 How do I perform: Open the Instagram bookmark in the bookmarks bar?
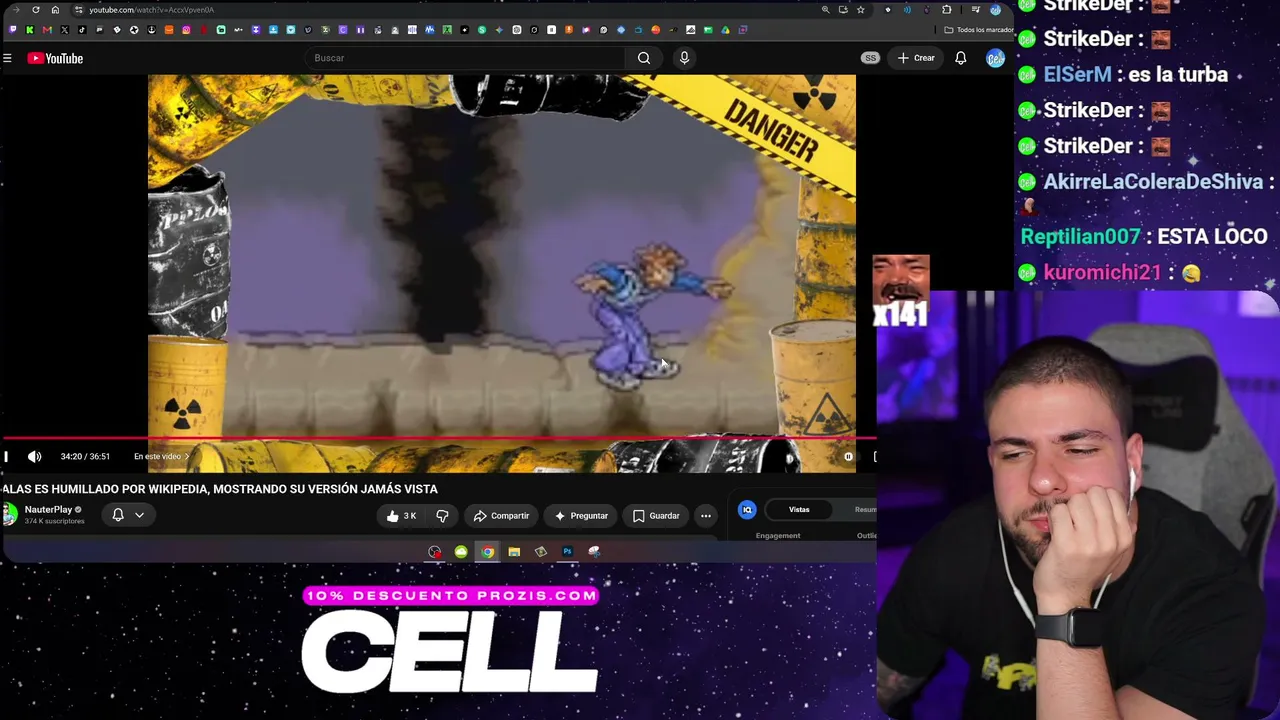coord(186,30)
